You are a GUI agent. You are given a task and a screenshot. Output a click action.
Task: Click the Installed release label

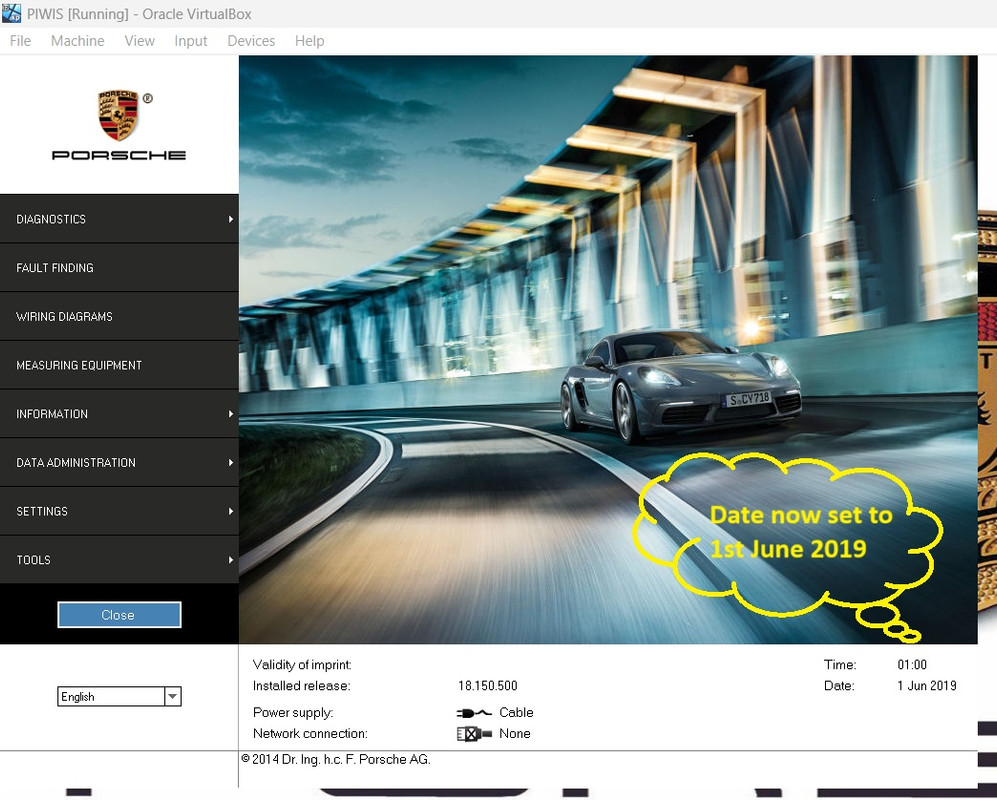point(301,686)
